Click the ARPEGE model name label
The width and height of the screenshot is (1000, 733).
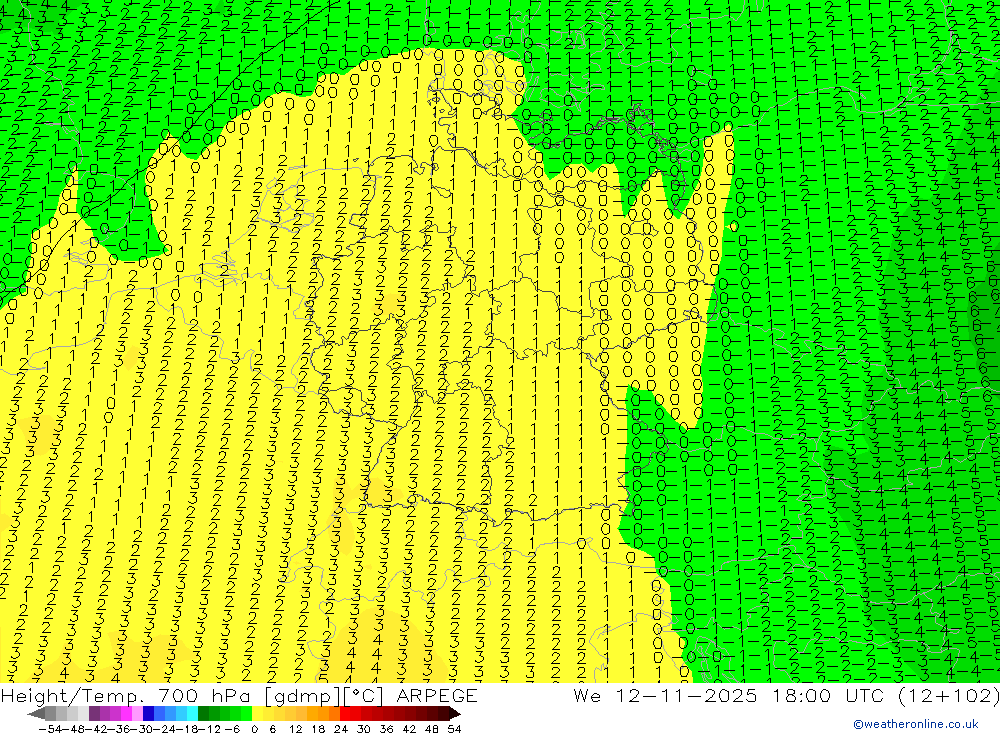click(437, 695)
